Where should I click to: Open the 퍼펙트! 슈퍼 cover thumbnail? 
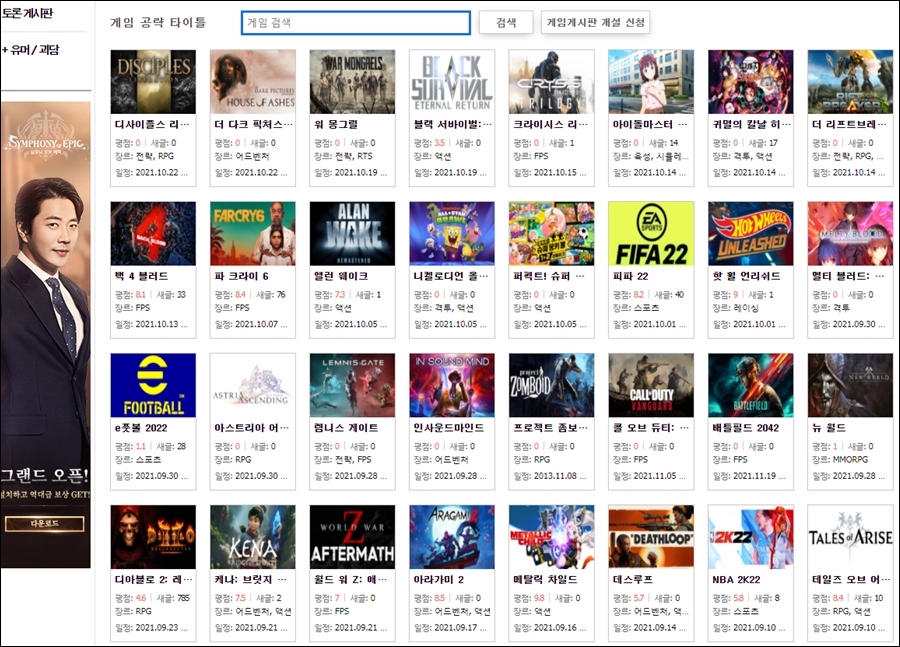pos(552,234)
